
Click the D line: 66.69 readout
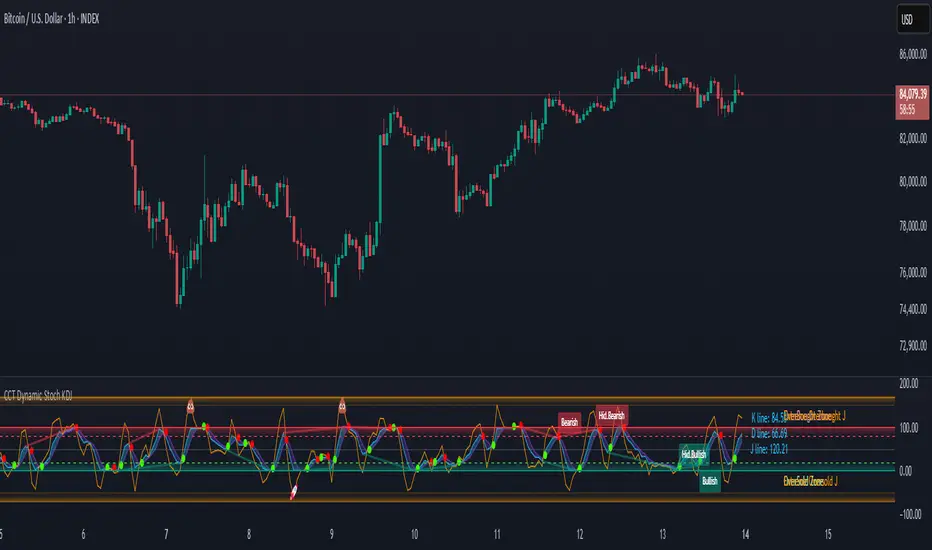(769, 433)
